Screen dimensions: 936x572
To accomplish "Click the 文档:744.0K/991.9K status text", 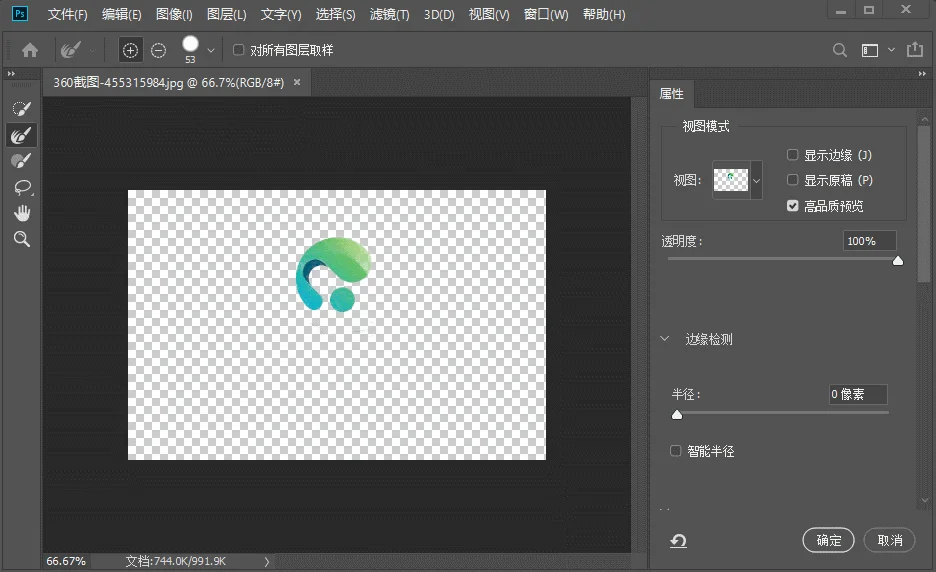I will pyautogui.click(x=176, y=561).
